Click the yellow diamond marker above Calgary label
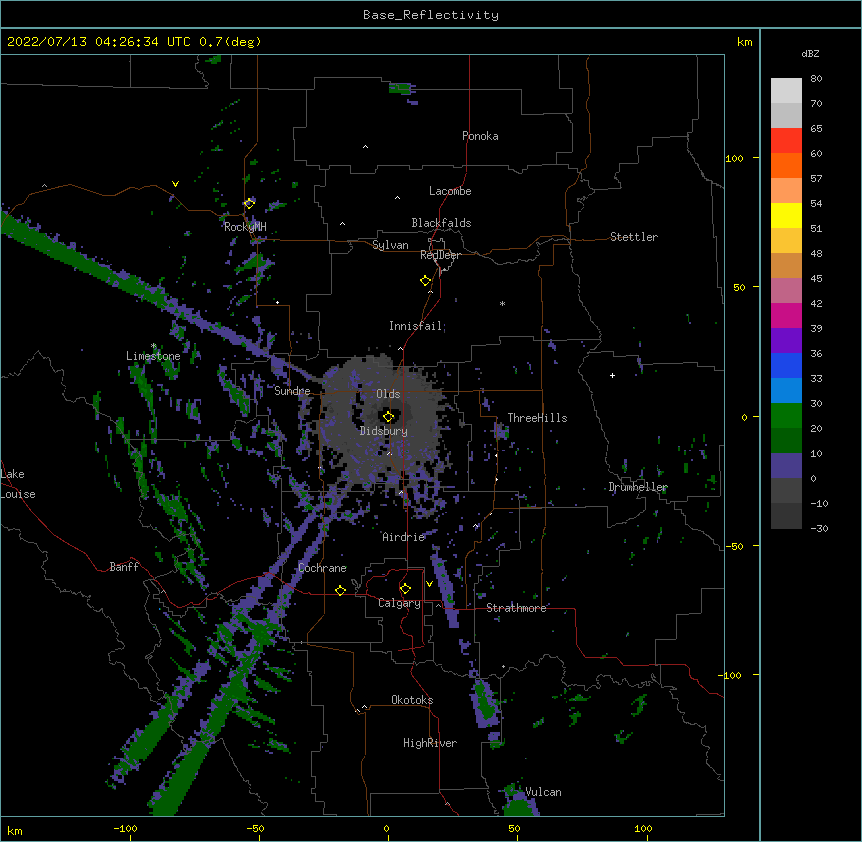This screenshot has height=842, width=862. 405,589
